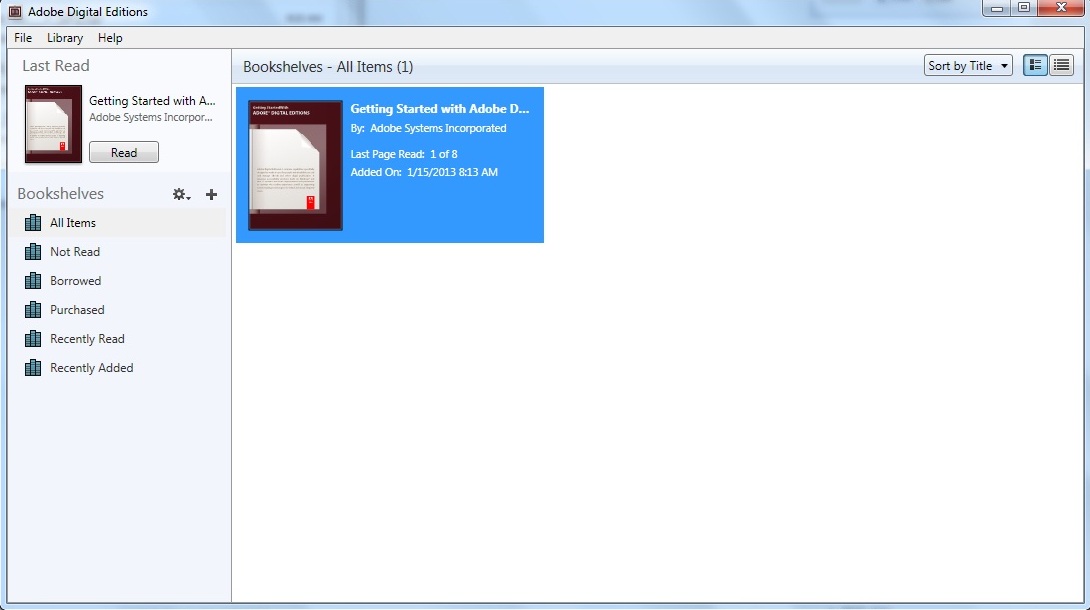Click 'By: Adobe Systems Incorporated' in book card
The width and height of the screenshot is (1090, 610).
pyautogui.click(x=428, y=128)
